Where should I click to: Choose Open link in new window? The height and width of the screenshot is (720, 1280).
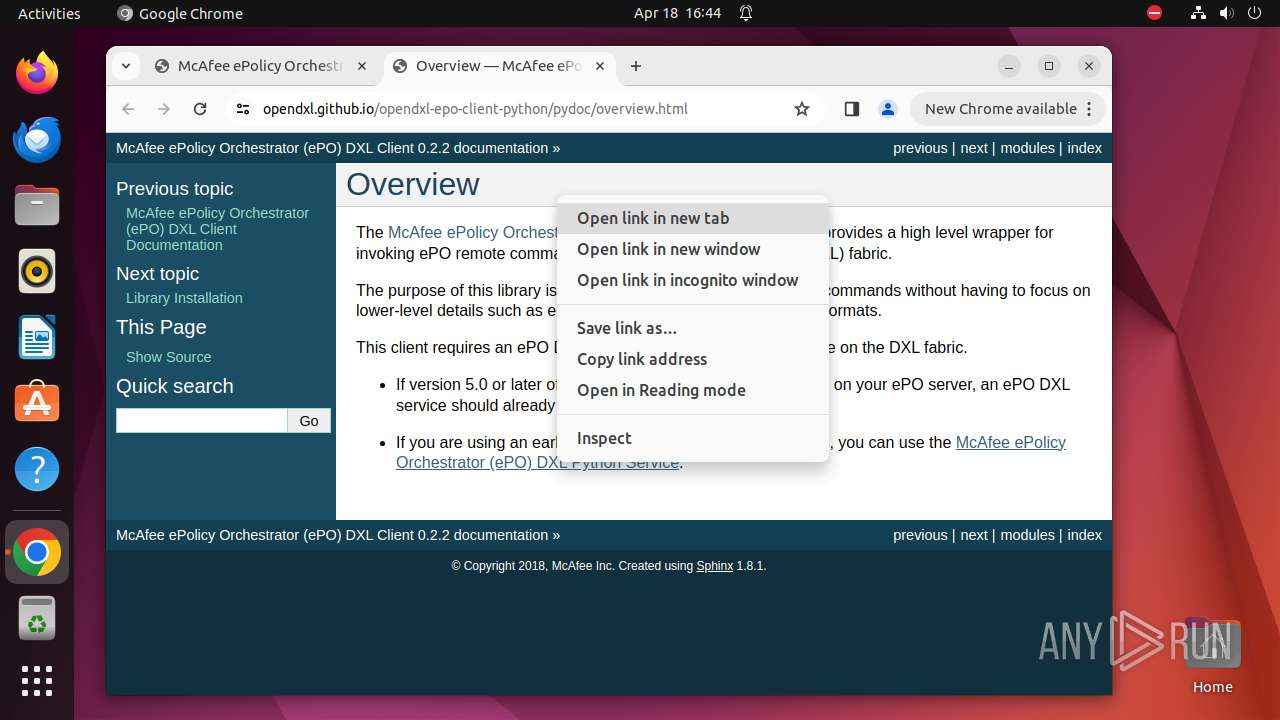pos(693,249)
